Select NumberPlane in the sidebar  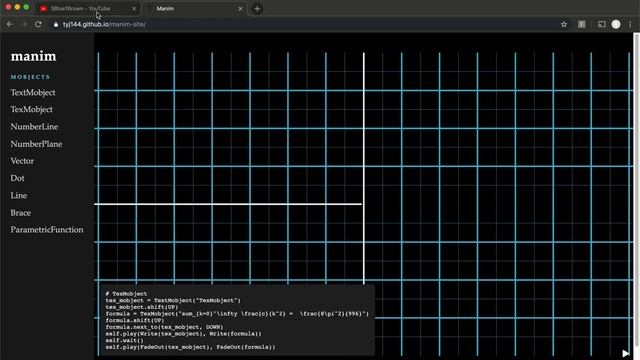click(36, 144)
